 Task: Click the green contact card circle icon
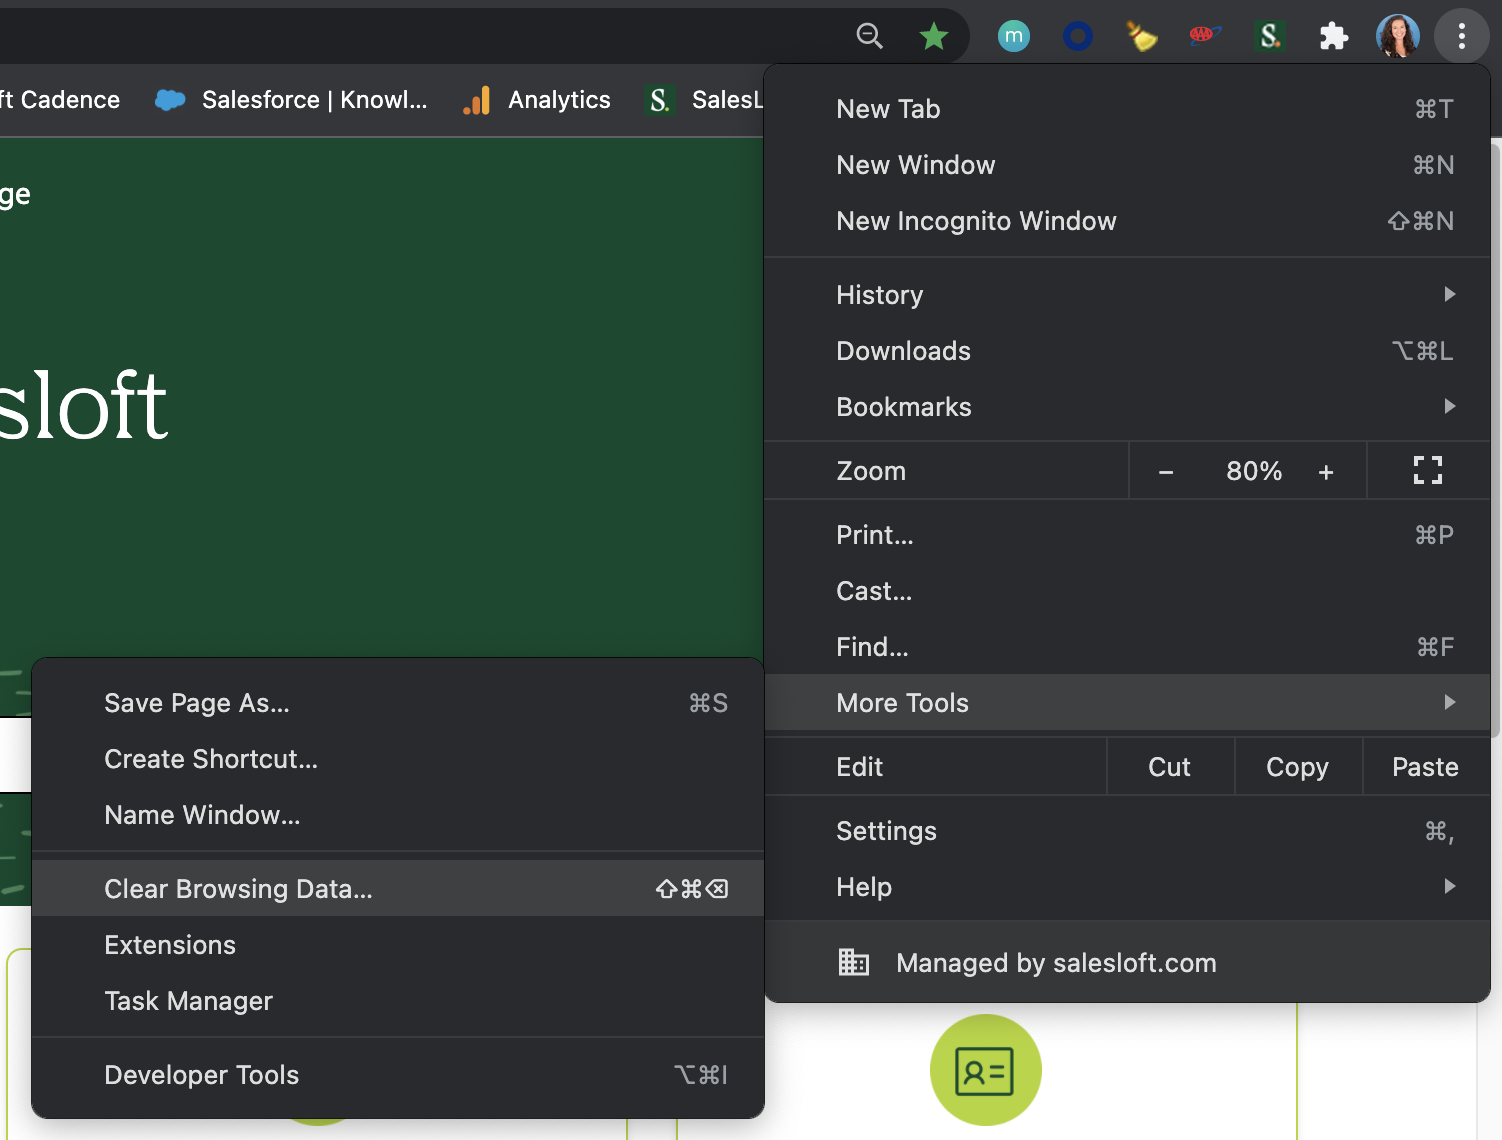coord(985,1070)
